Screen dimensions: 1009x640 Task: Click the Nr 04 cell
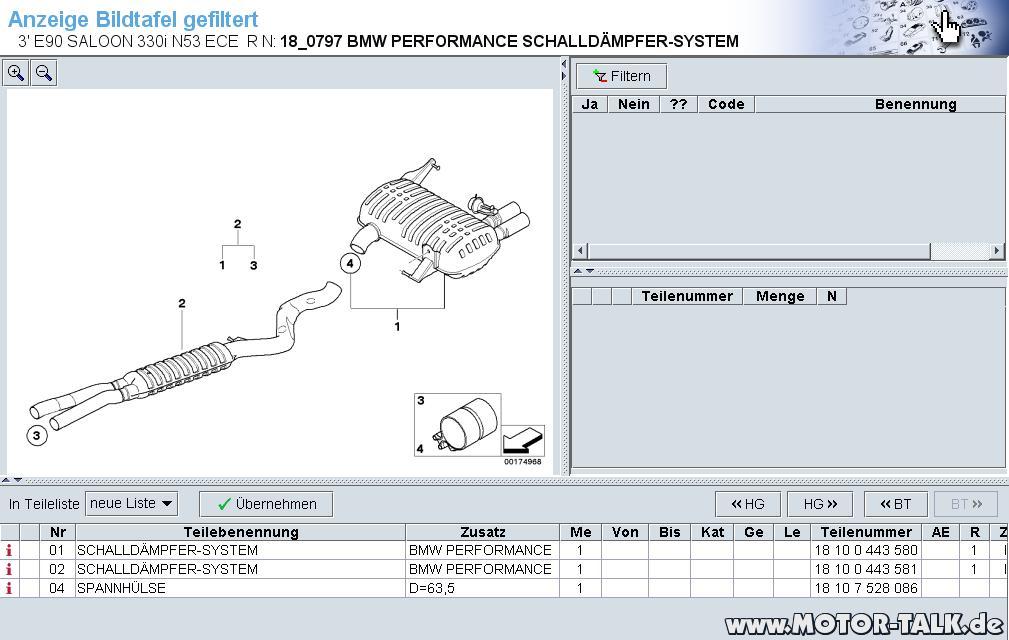[58, 588]
